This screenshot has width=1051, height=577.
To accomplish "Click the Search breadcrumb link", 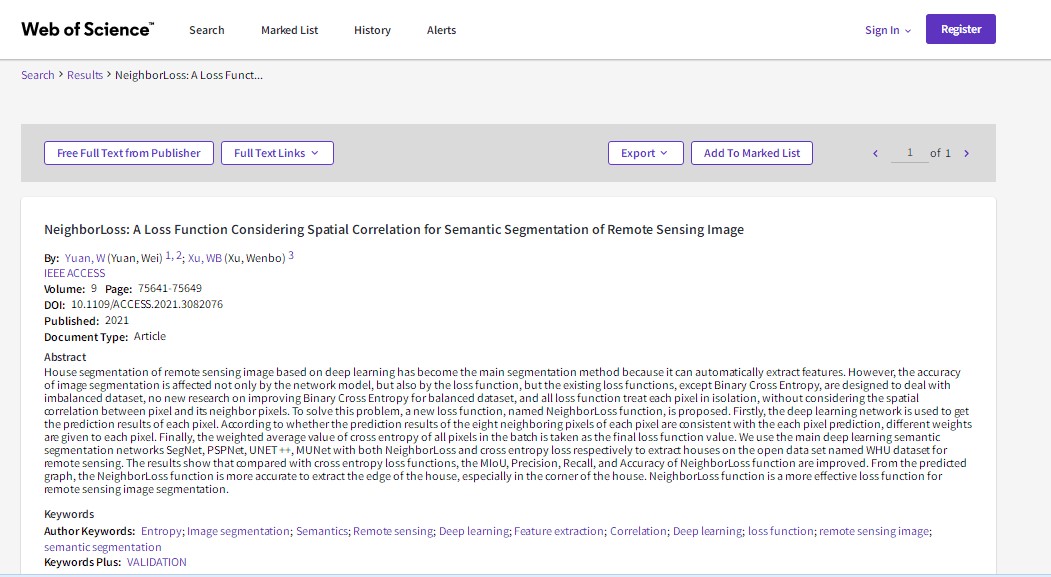I will coord(38,75).
